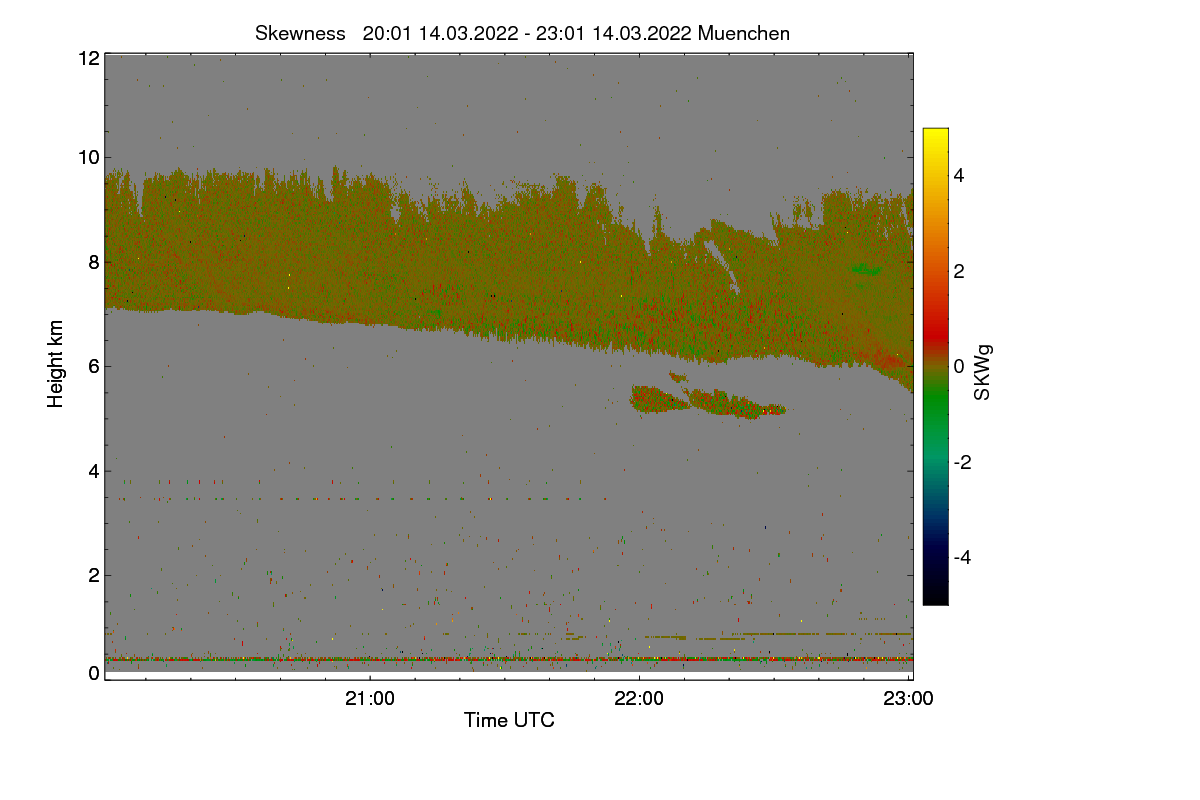Select the Height km axis label
This screenshot has width=1200, height=800.
coord(56,363)
